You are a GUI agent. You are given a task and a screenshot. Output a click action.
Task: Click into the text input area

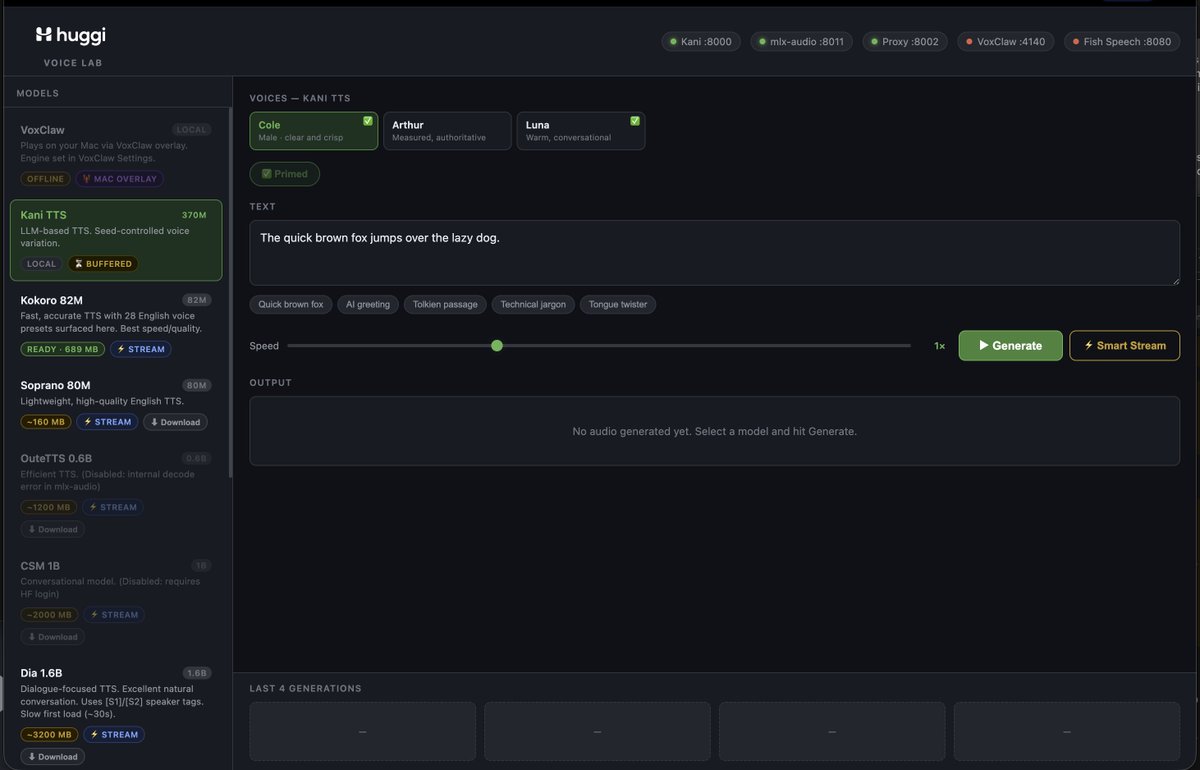pos(714,253)
